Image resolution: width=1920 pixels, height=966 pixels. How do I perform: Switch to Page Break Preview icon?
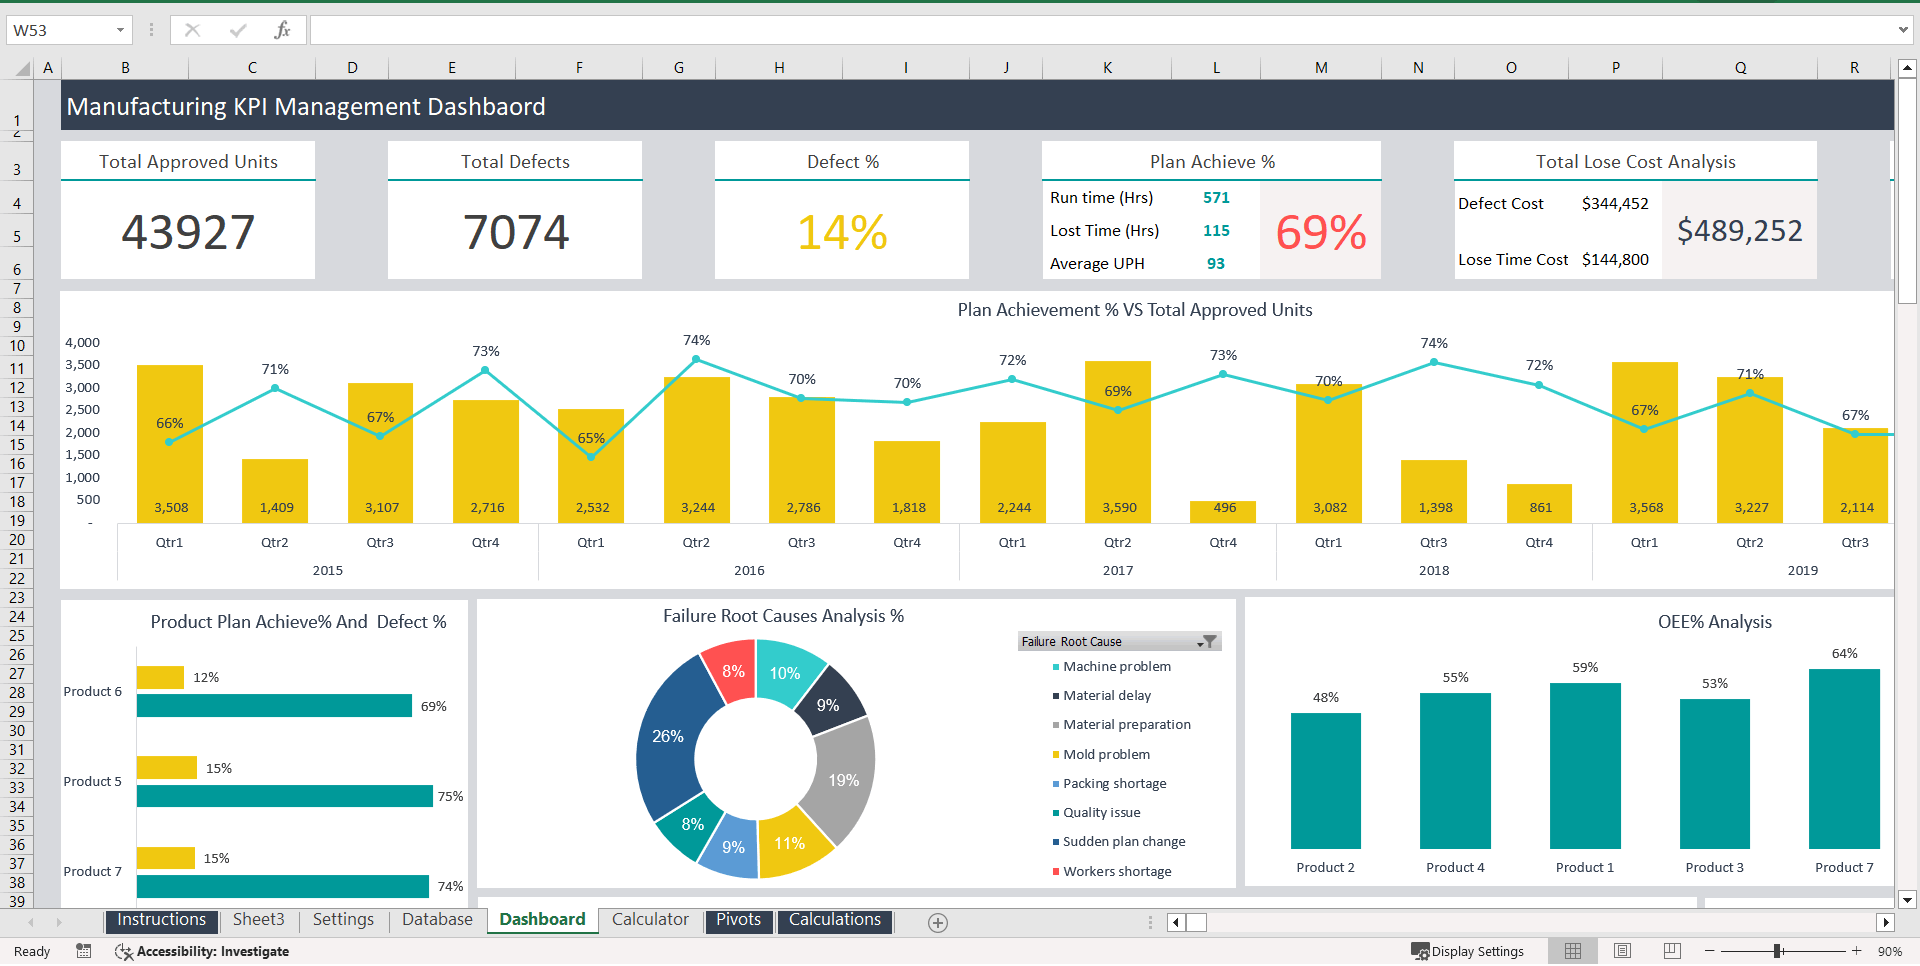tap(1672, 951)
